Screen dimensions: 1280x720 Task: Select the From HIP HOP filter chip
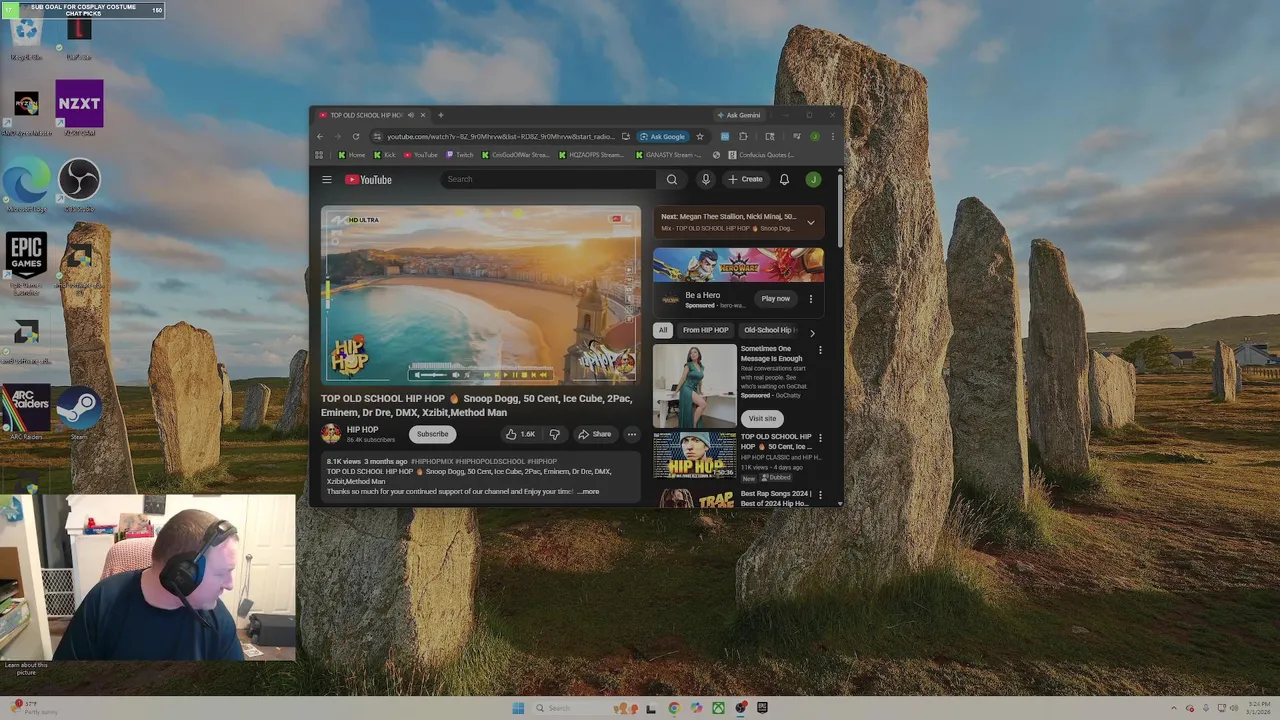pyautogui.click(x=705, y=330)
